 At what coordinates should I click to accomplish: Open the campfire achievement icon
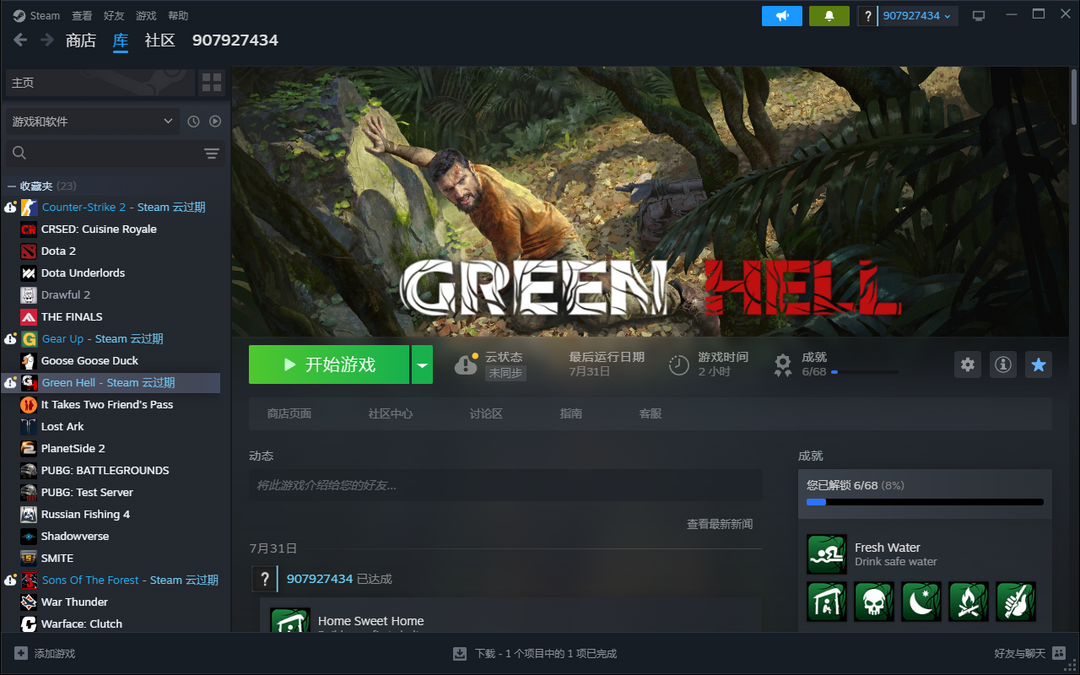tap(968, 601)
